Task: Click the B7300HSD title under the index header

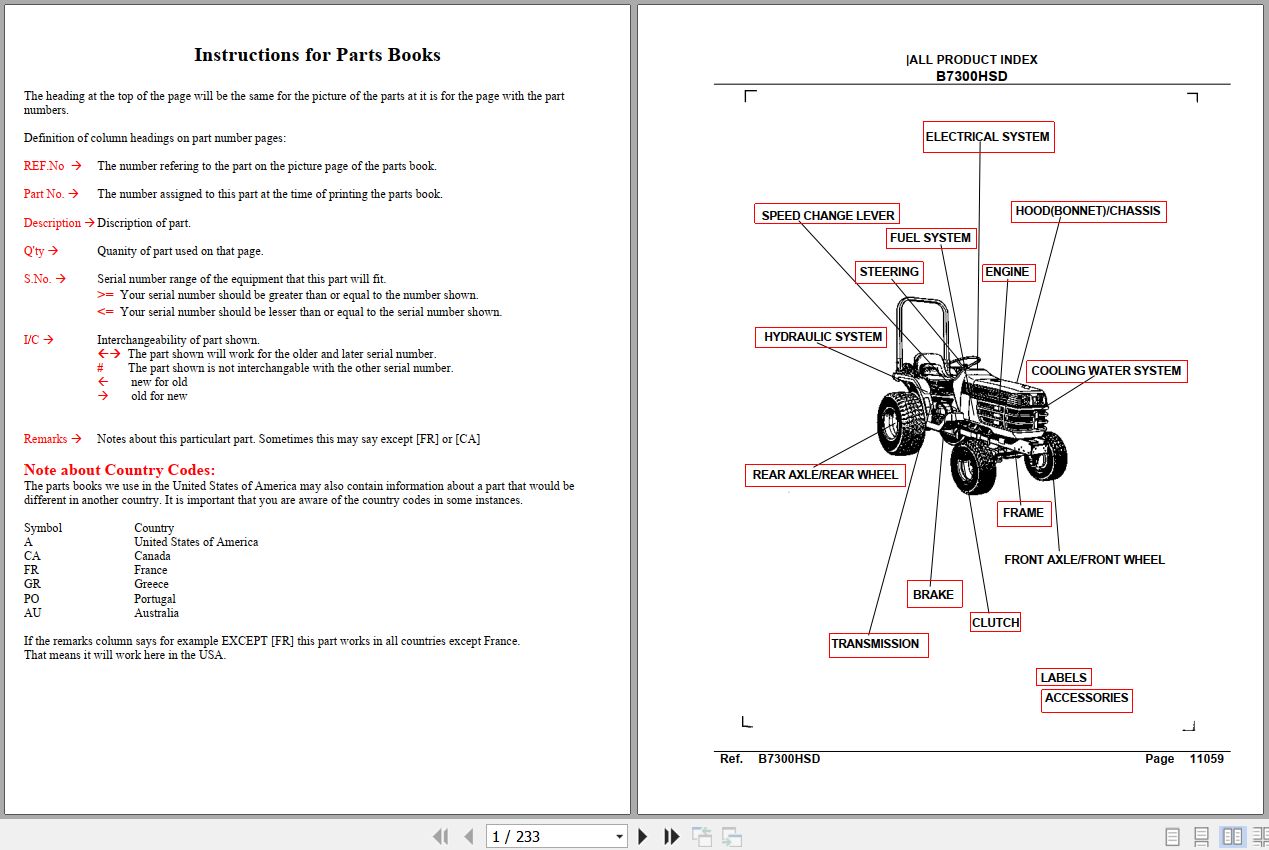Action: [971, 76]
